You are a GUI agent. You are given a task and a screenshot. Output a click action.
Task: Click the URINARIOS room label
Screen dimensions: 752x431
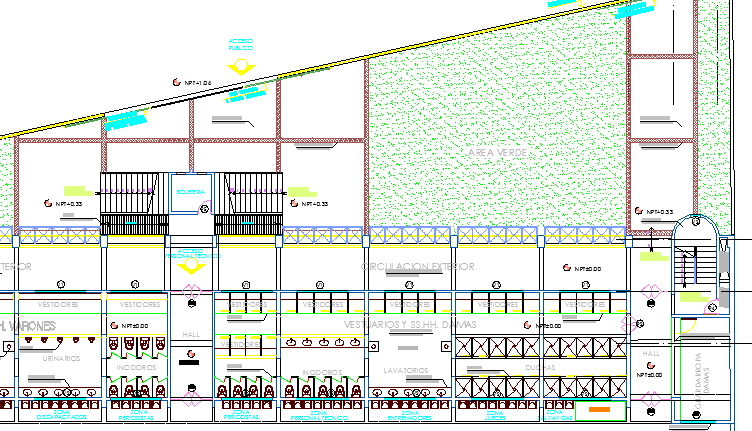pos(60,358)
